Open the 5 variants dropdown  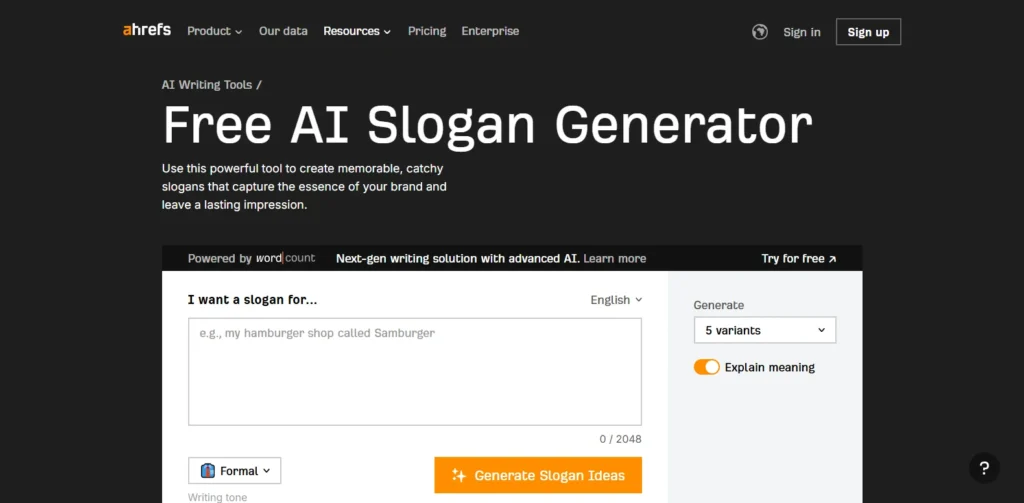765,331
